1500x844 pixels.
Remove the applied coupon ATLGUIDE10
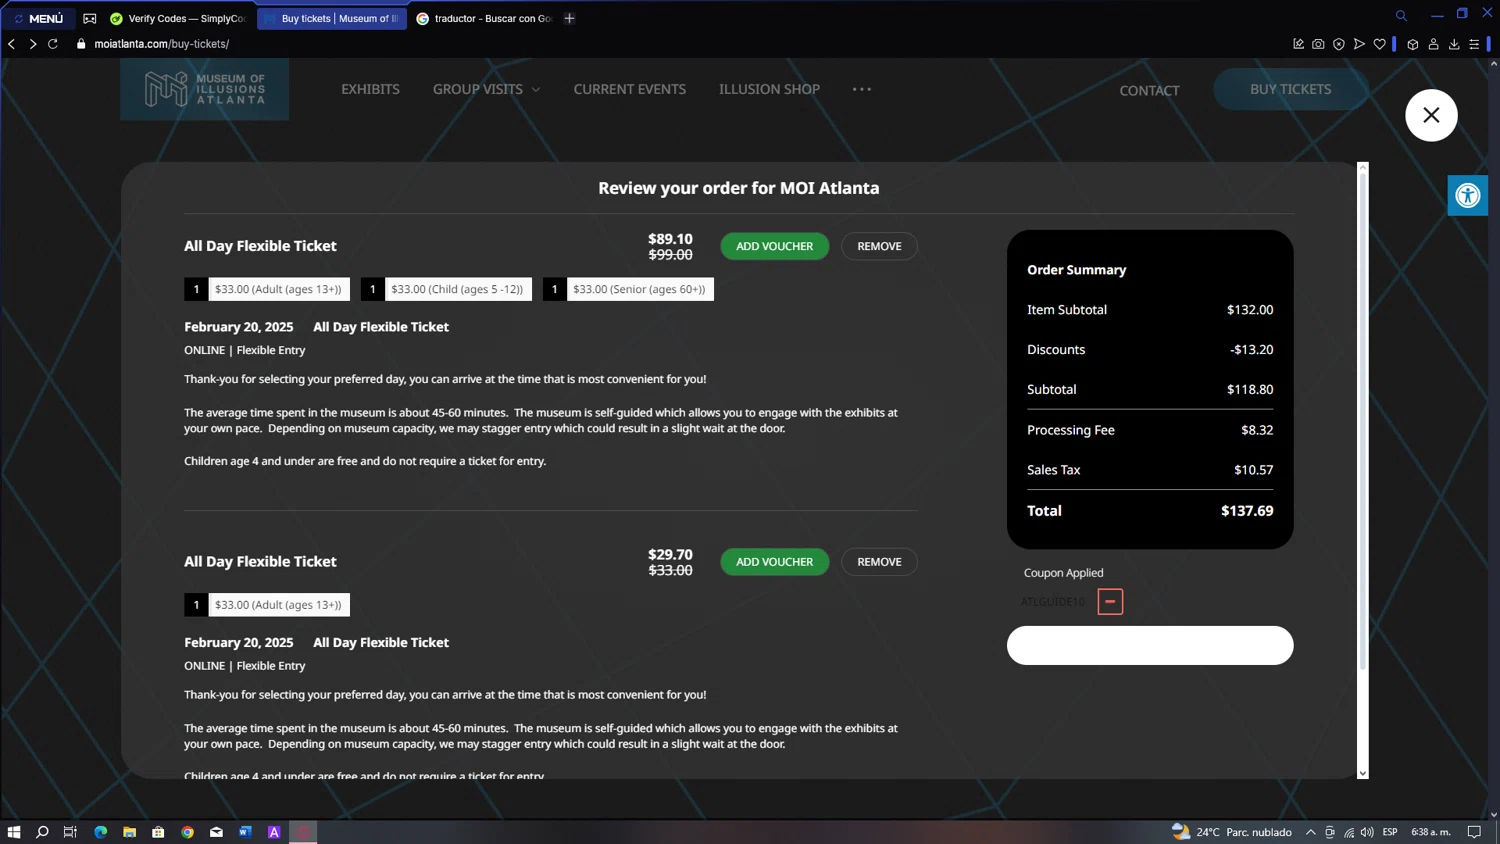(1110, 601)
